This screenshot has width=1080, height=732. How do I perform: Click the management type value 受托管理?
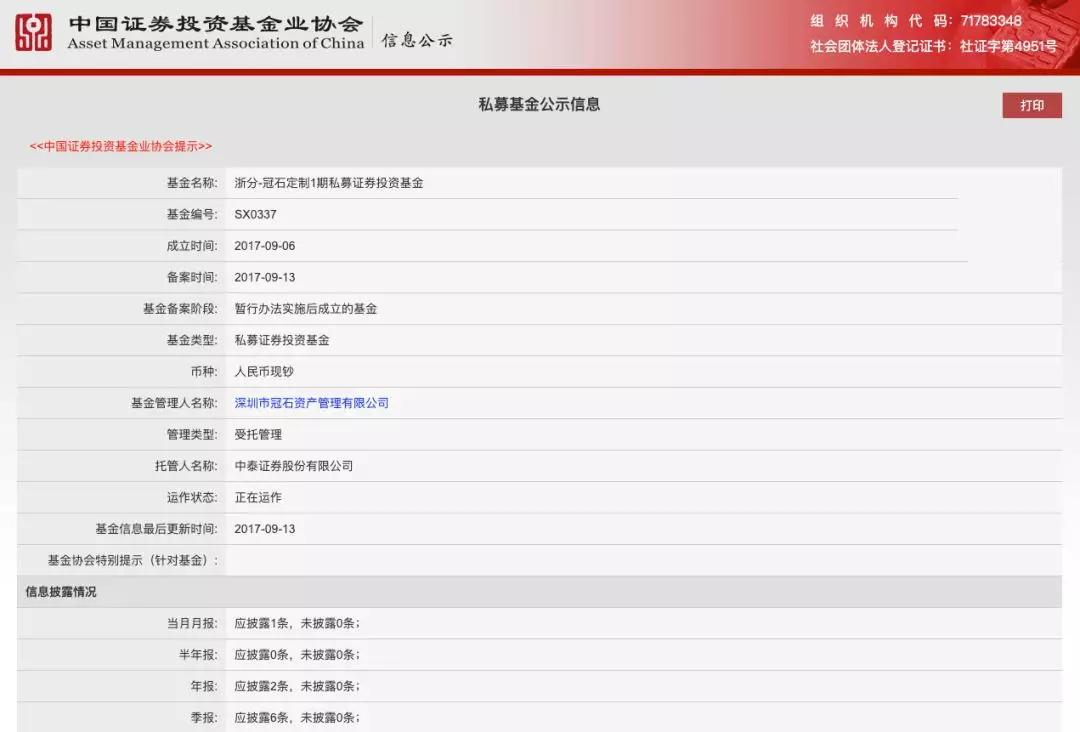(x=258, y=435)
